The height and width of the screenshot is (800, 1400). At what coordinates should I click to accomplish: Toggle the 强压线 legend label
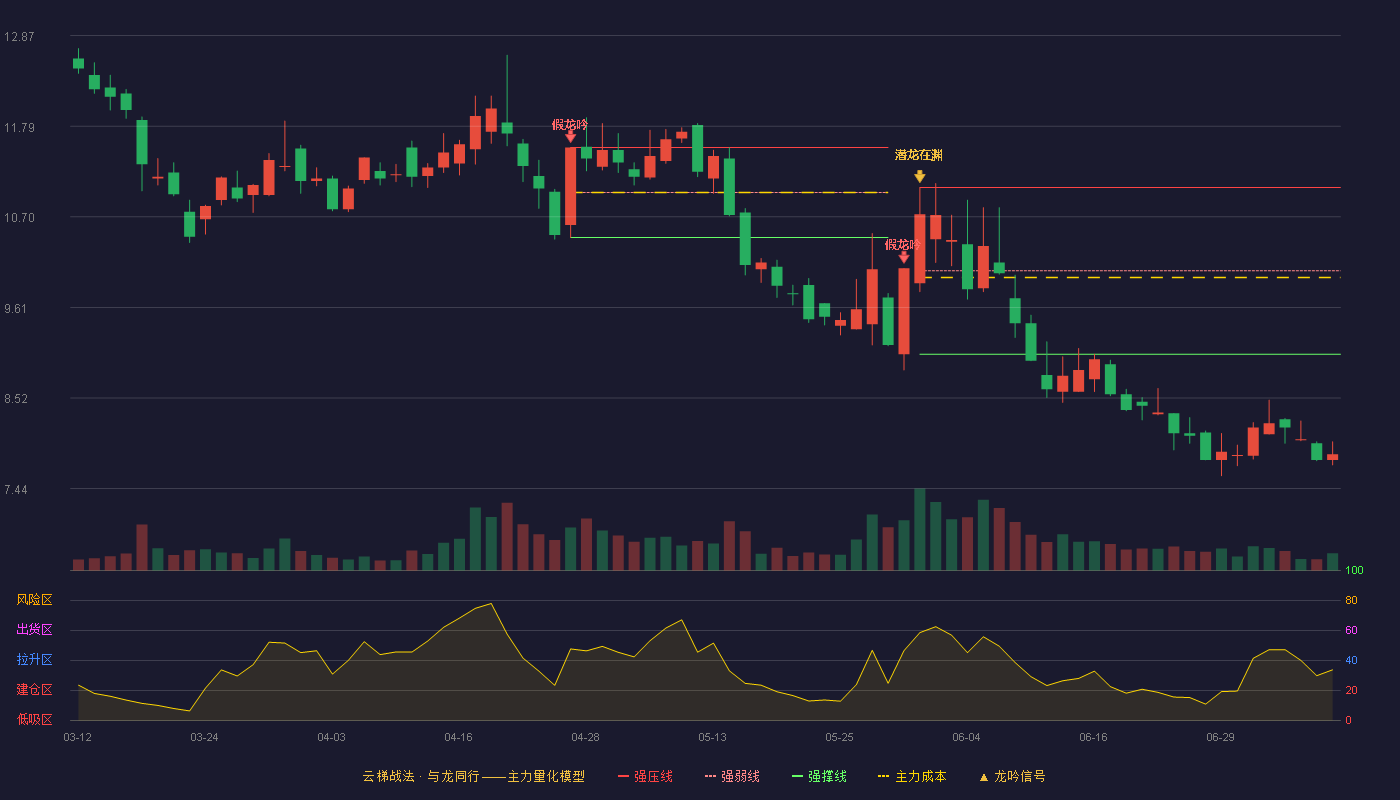tap(653, 776)
